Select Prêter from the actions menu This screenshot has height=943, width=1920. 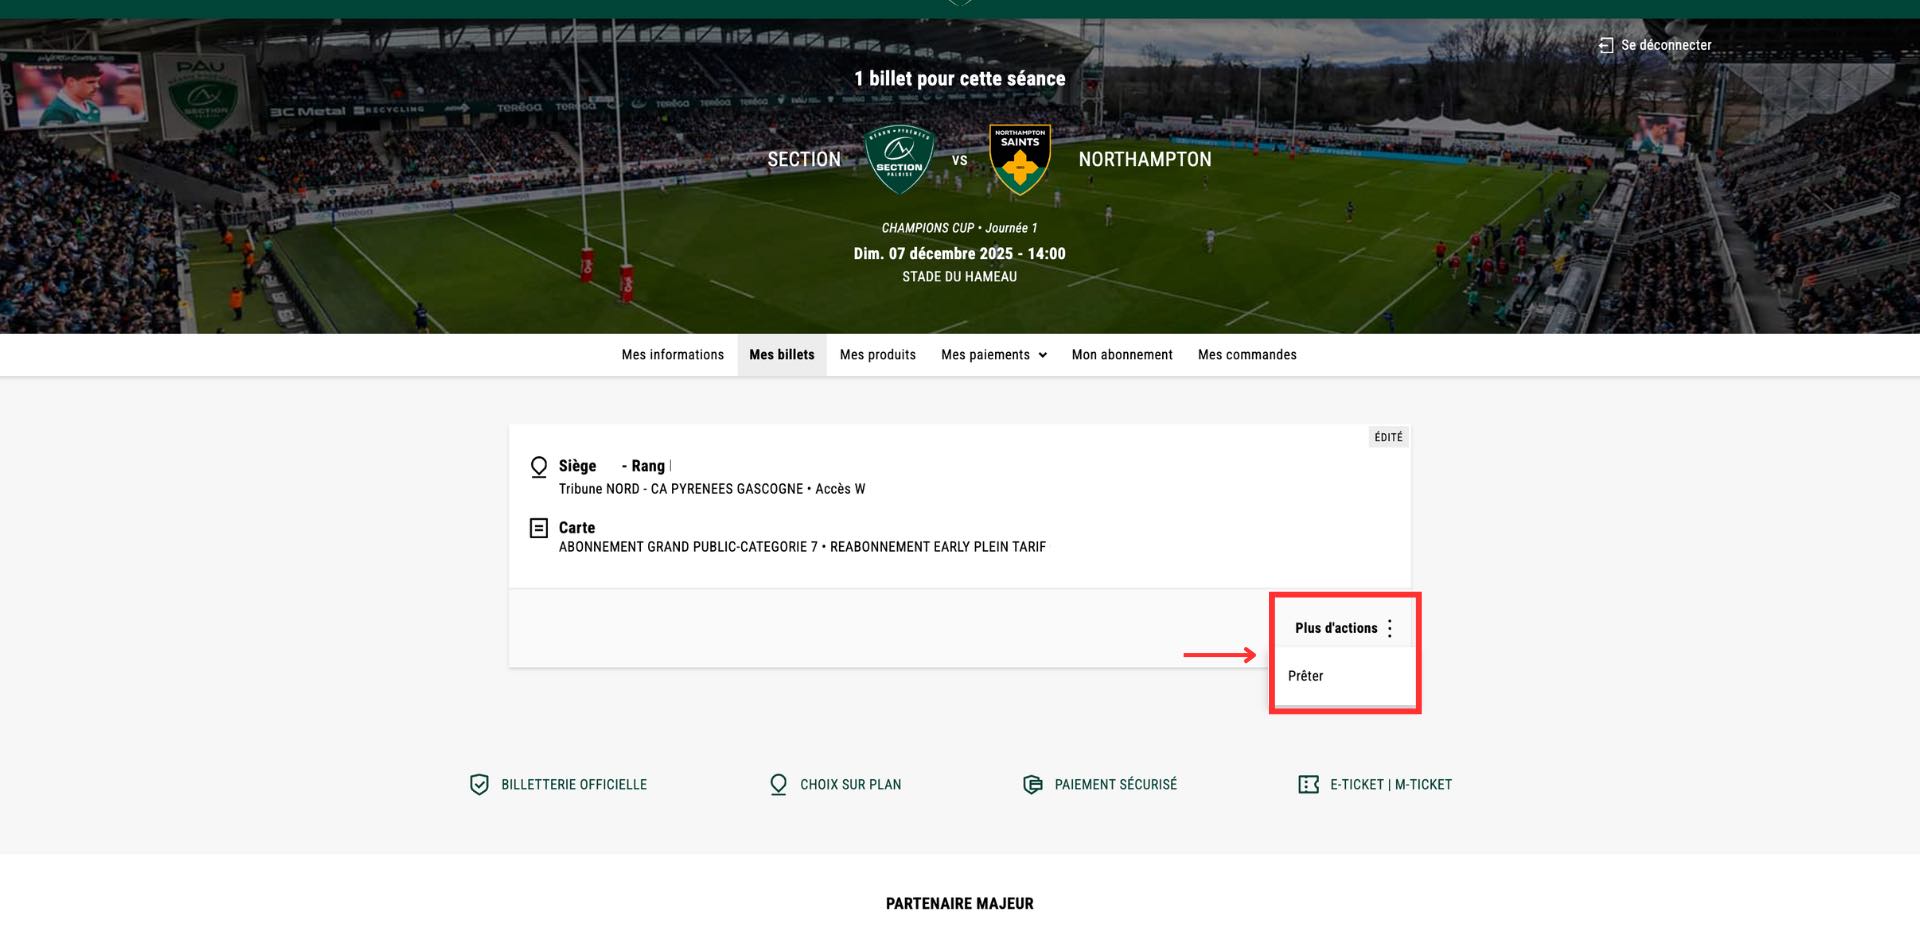pos(1306,676)
